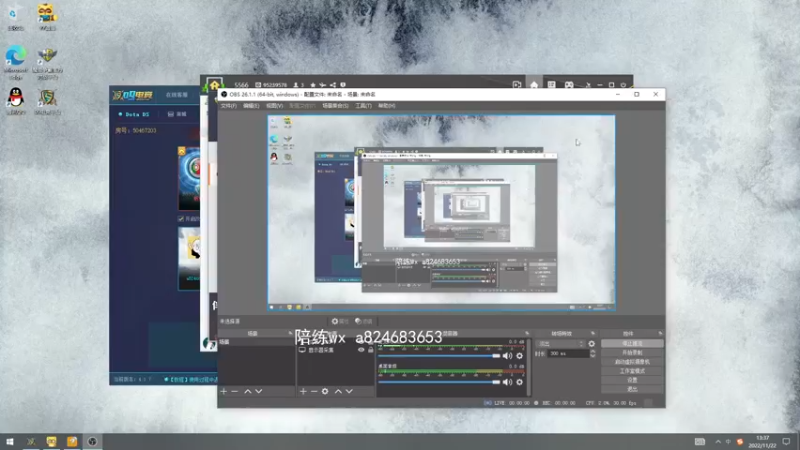Add a new source with the plus icon

point(303,391)
